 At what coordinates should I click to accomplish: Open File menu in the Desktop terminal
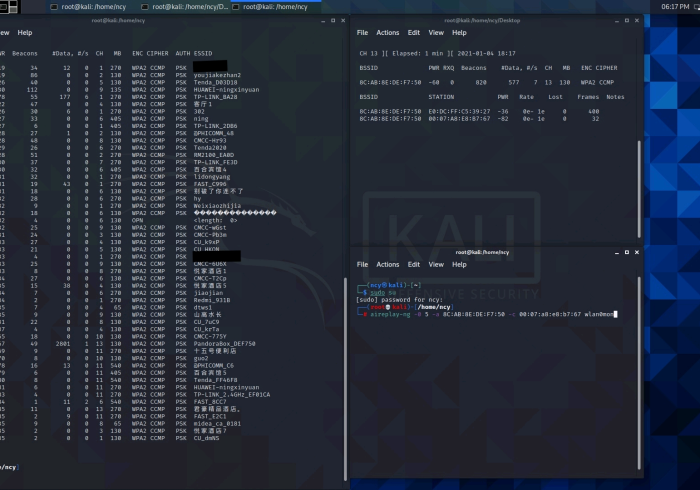click(x=363, y=32)
